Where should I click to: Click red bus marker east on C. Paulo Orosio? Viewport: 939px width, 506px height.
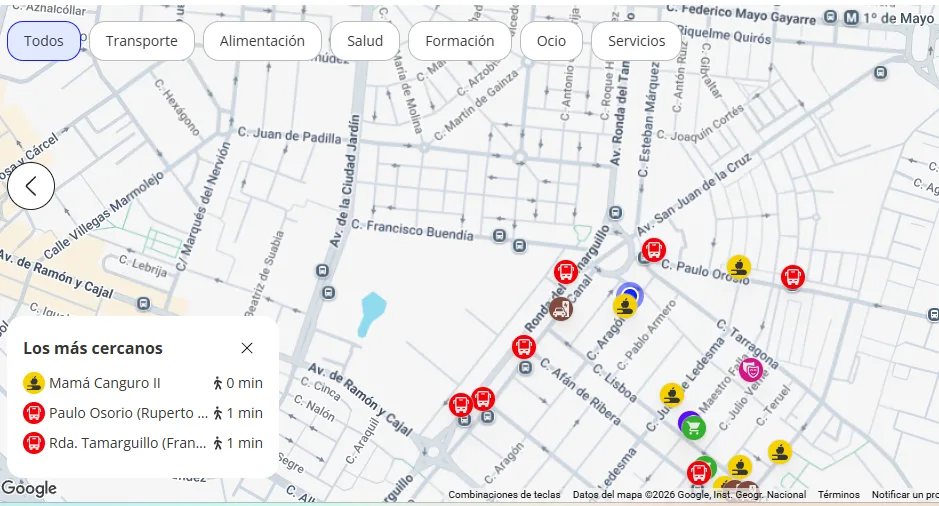(x=793, y=277)
